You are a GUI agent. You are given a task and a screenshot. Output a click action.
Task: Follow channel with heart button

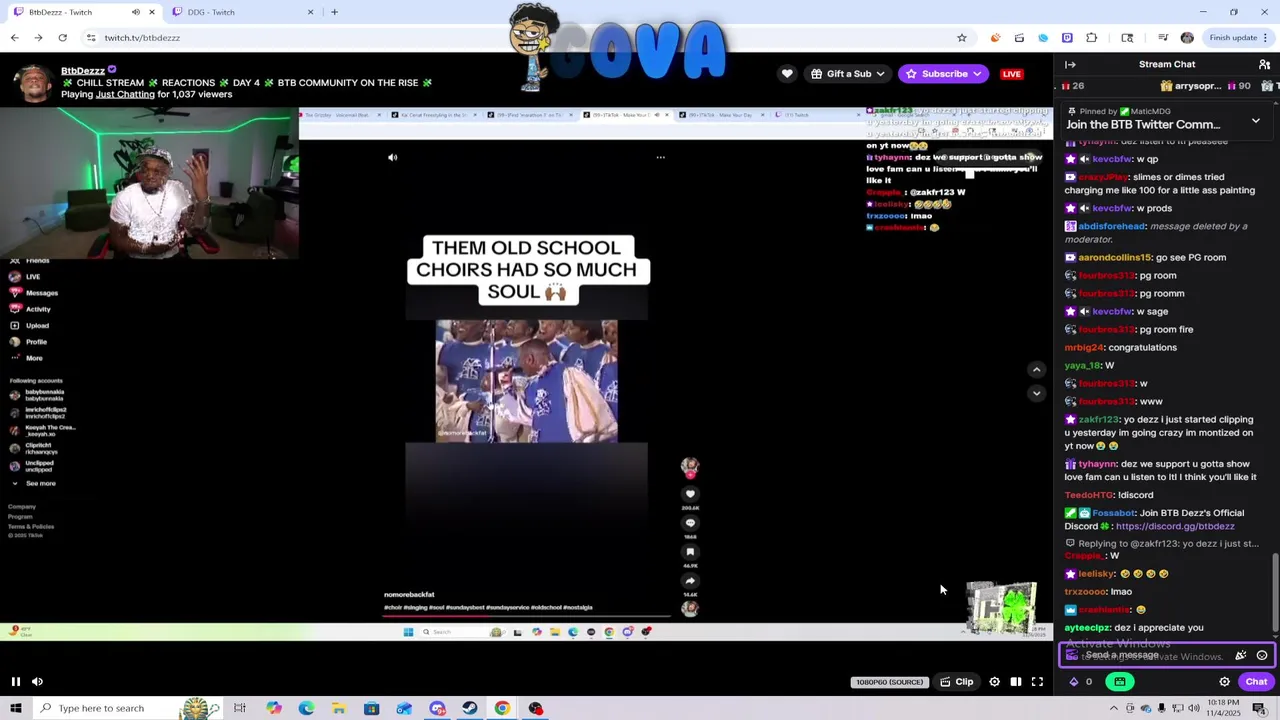787,74
